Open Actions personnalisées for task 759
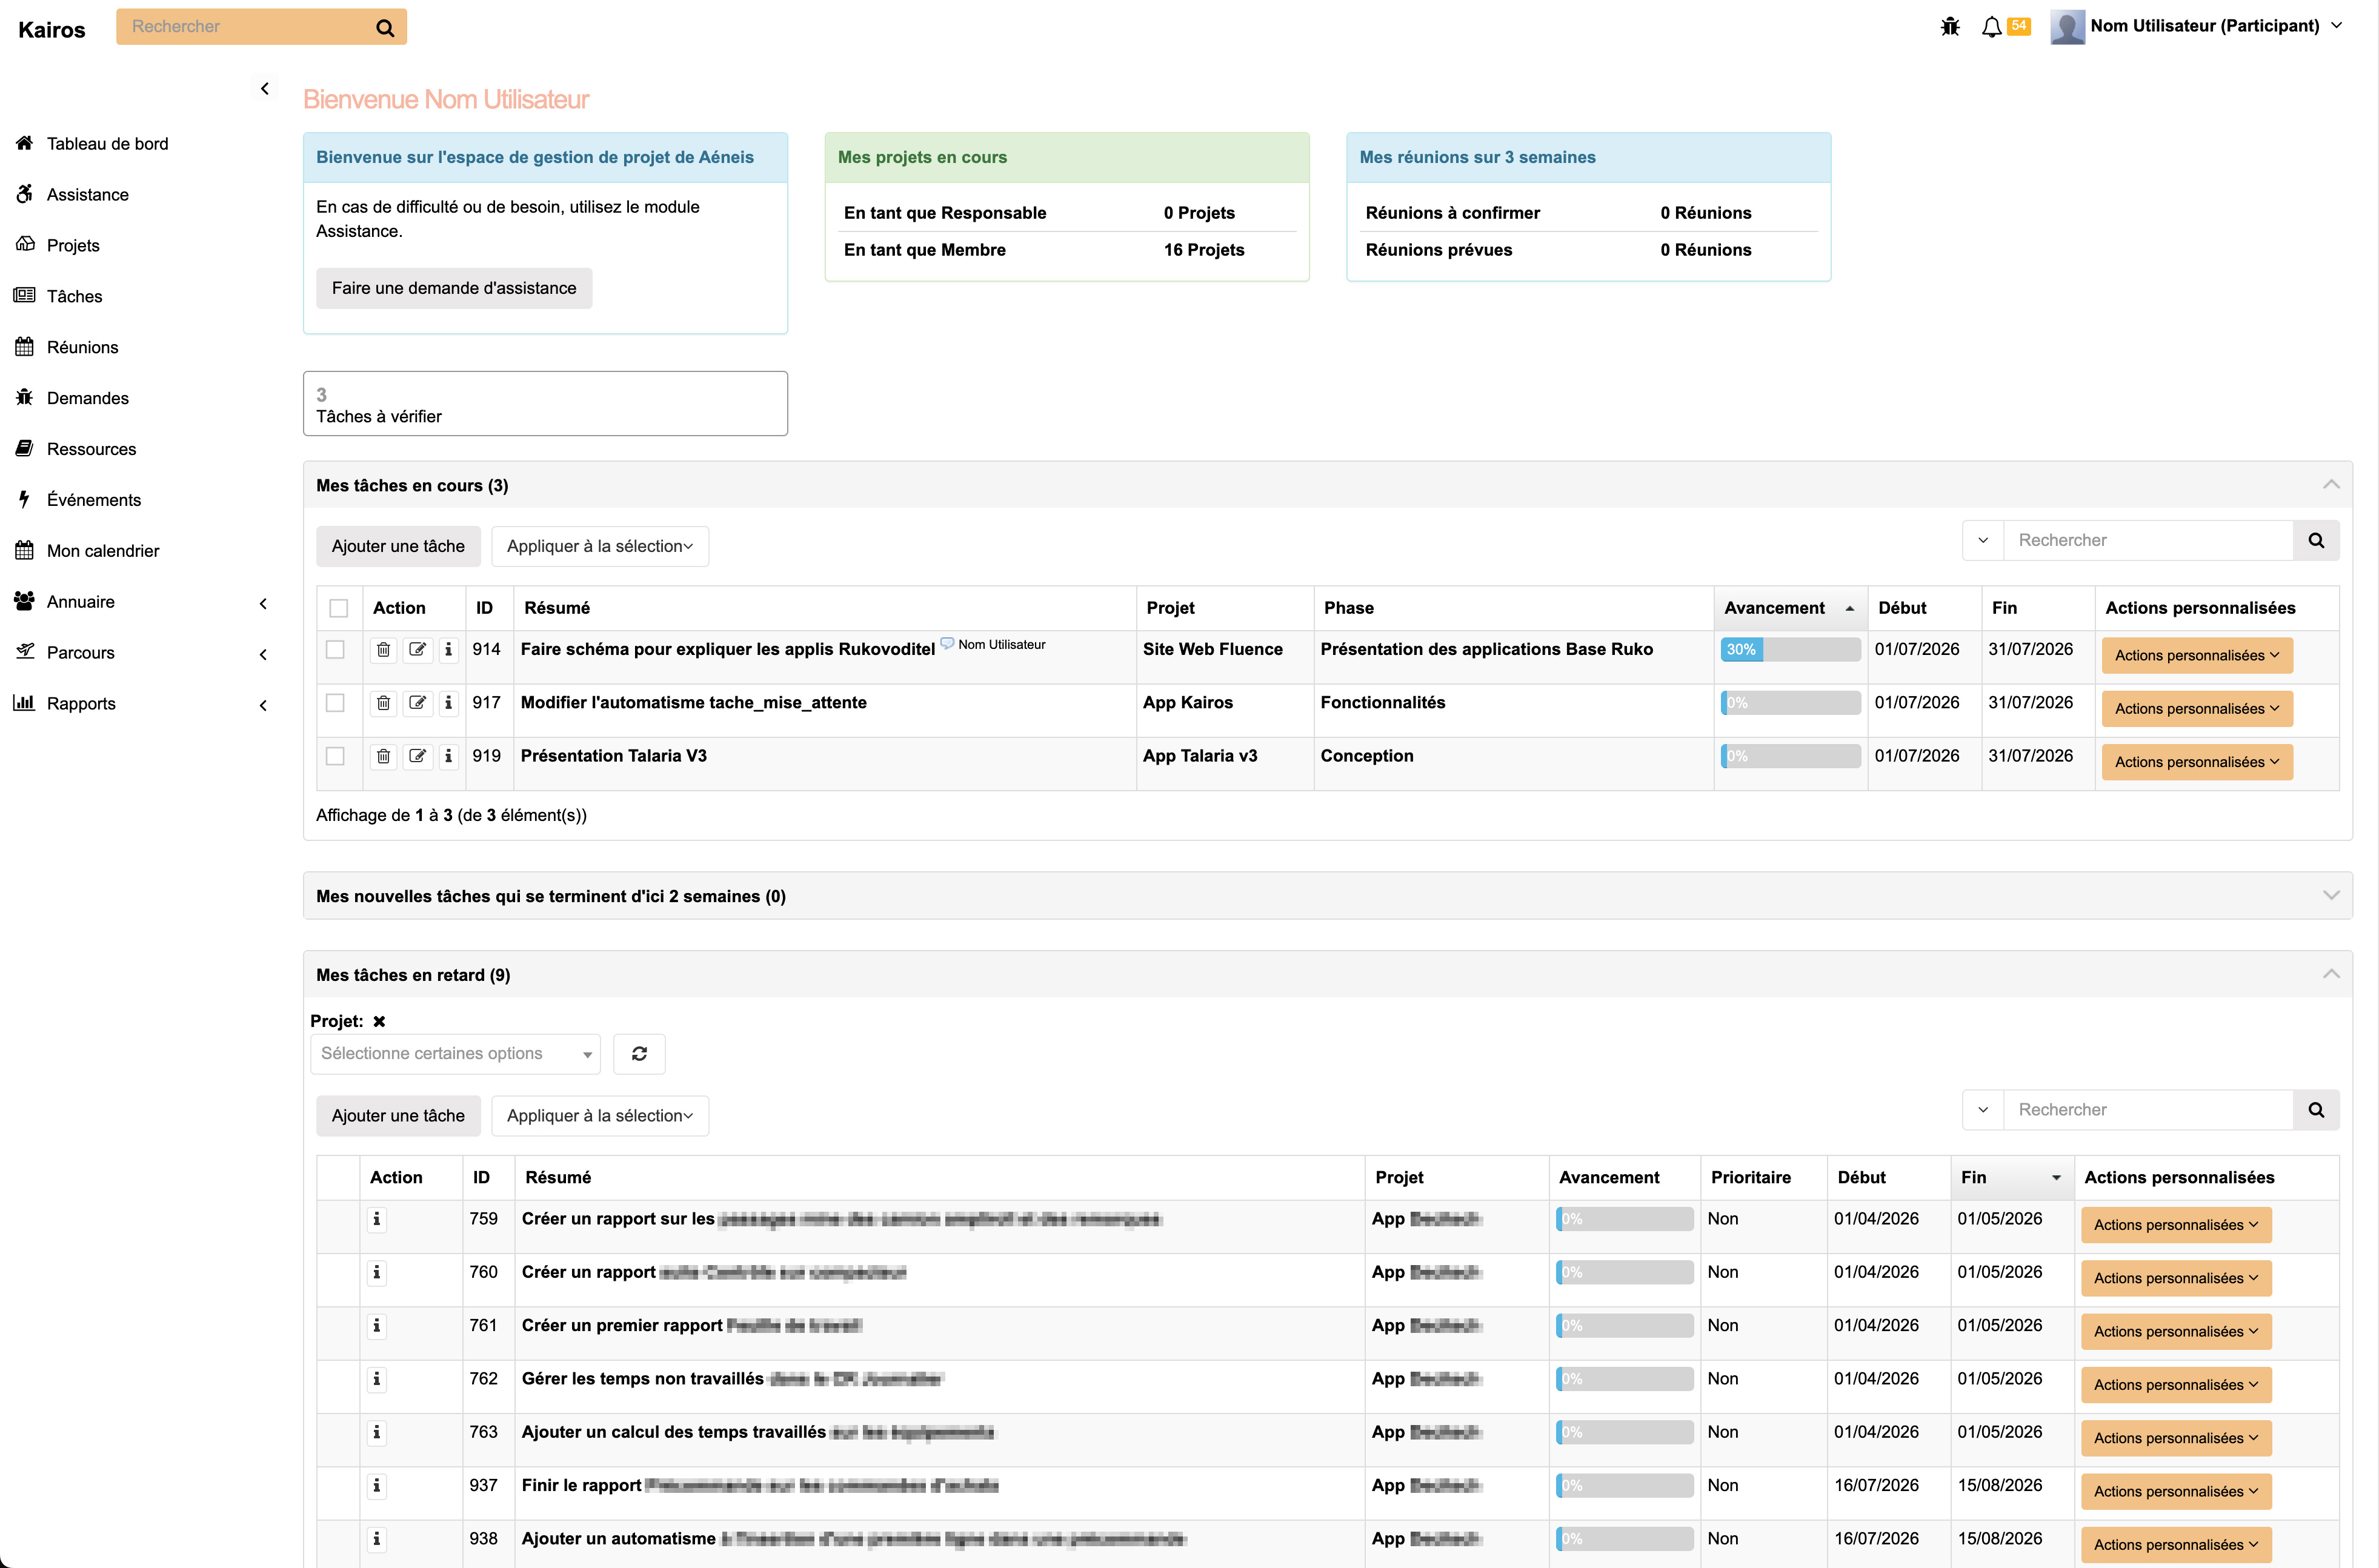Image resolution: width=2379 pixels, height=1568 pixels. coord(2176,1225)
